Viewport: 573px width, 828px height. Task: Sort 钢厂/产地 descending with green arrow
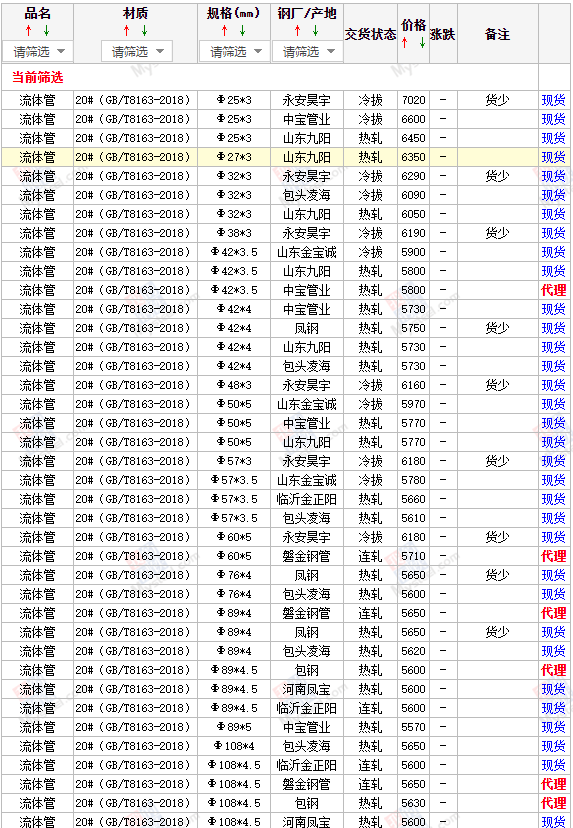[315, 31]
